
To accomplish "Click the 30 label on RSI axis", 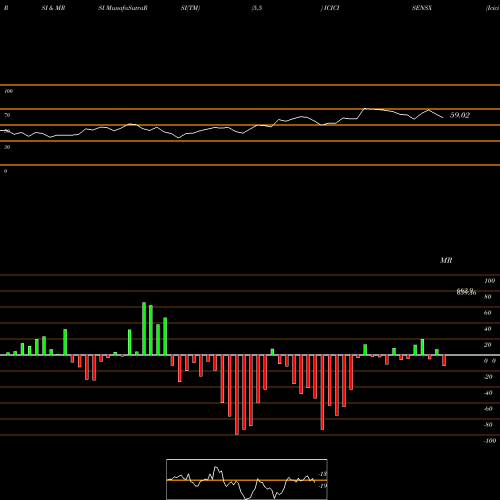I will [7, 147].
